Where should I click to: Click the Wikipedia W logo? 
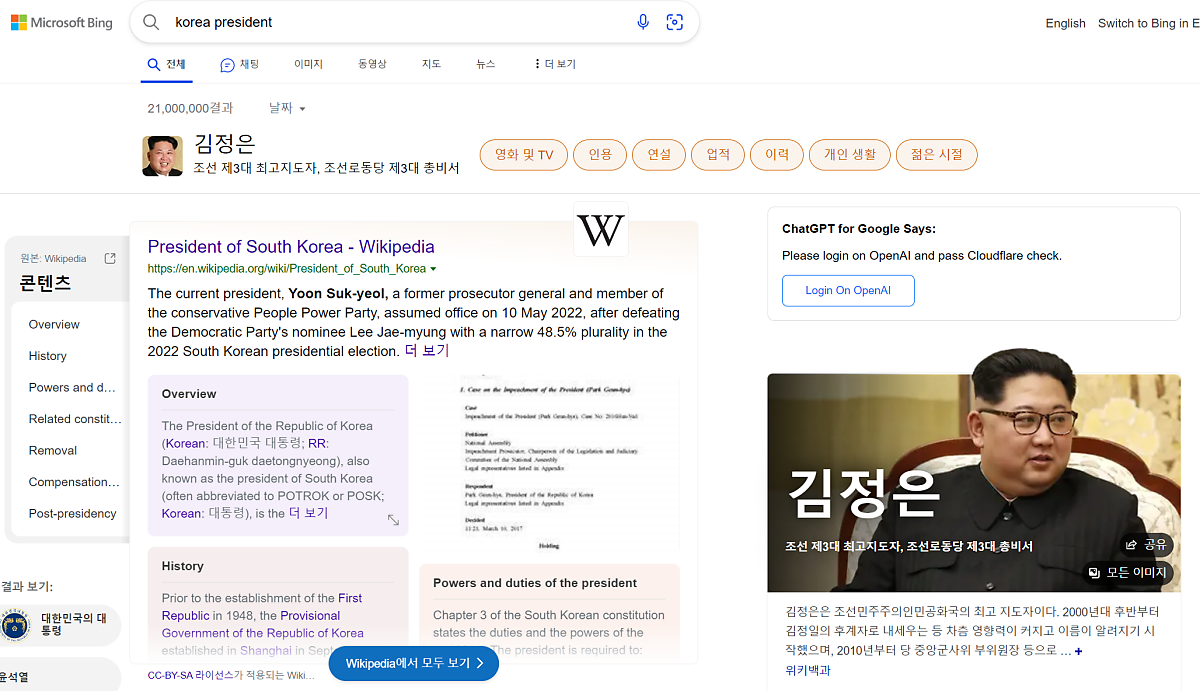coord(601,230)
